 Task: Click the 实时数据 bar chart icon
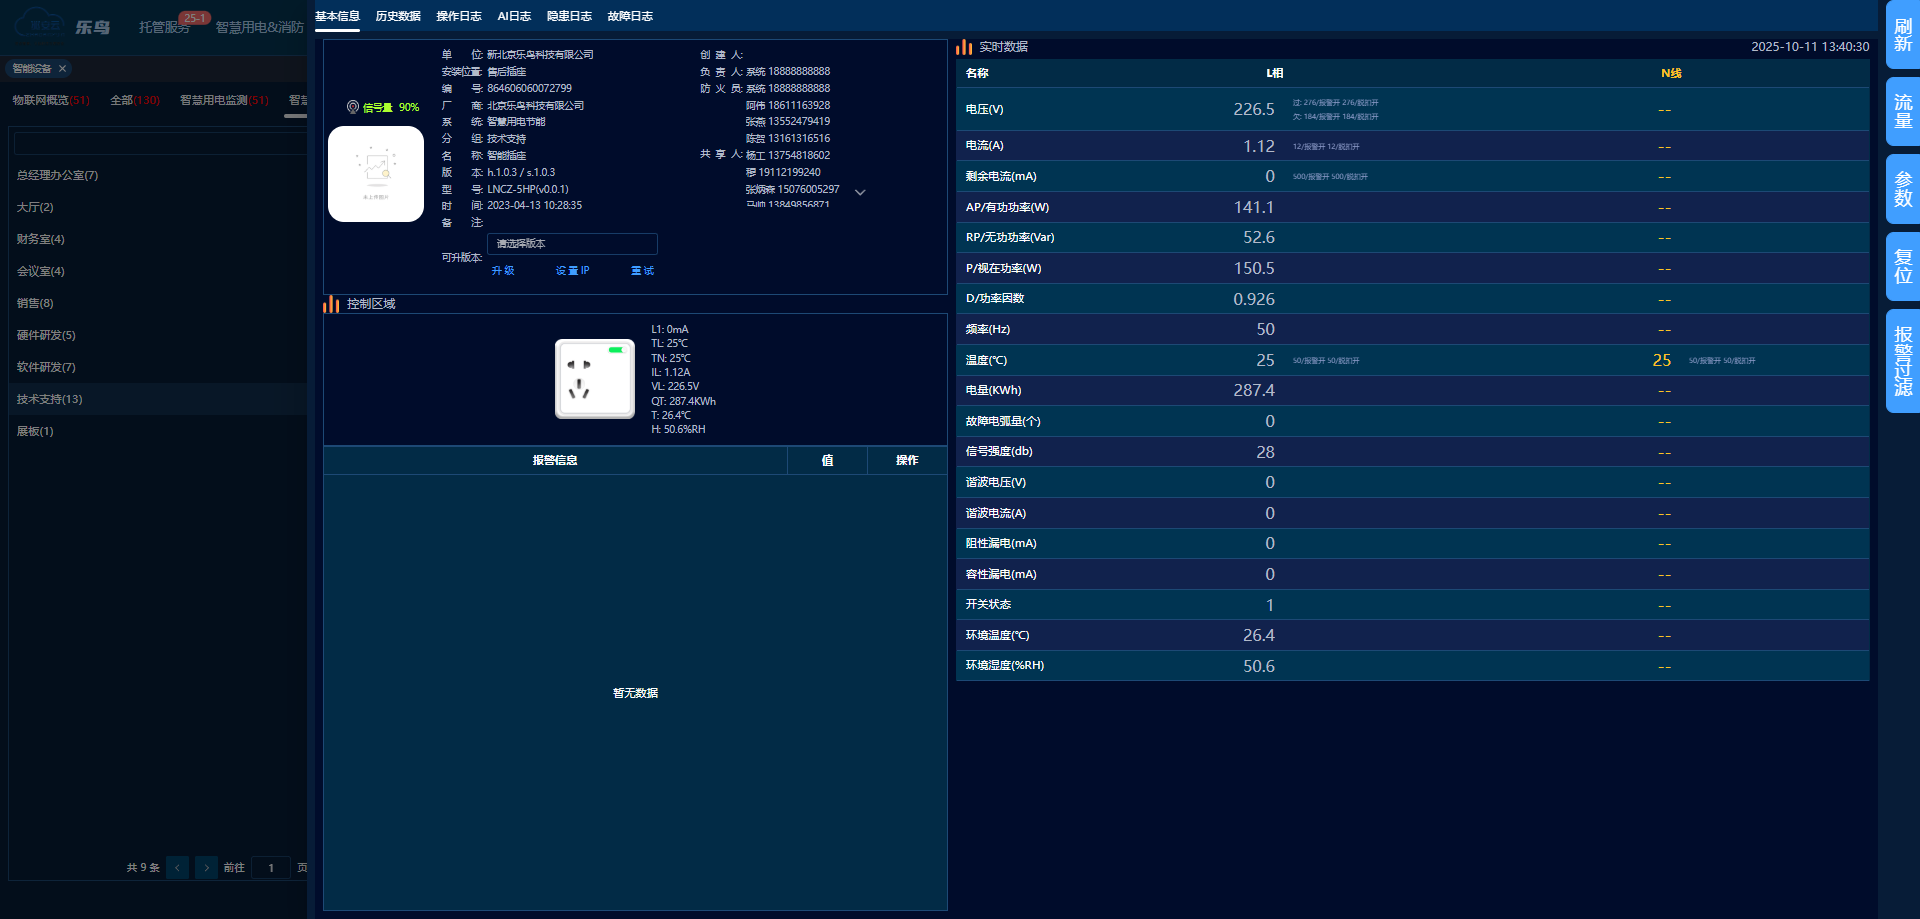(x=964, y=47)
